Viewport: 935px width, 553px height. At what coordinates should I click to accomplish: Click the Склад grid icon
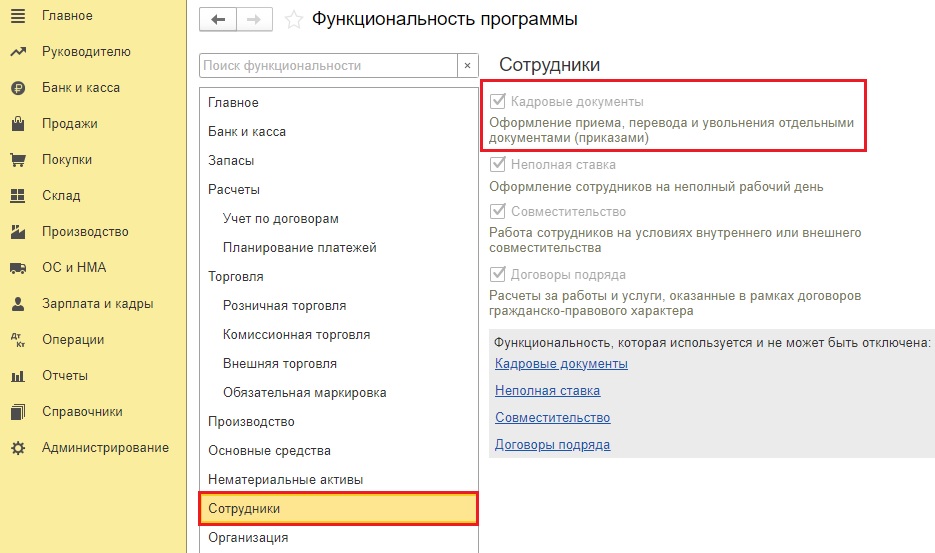point(18,196)
